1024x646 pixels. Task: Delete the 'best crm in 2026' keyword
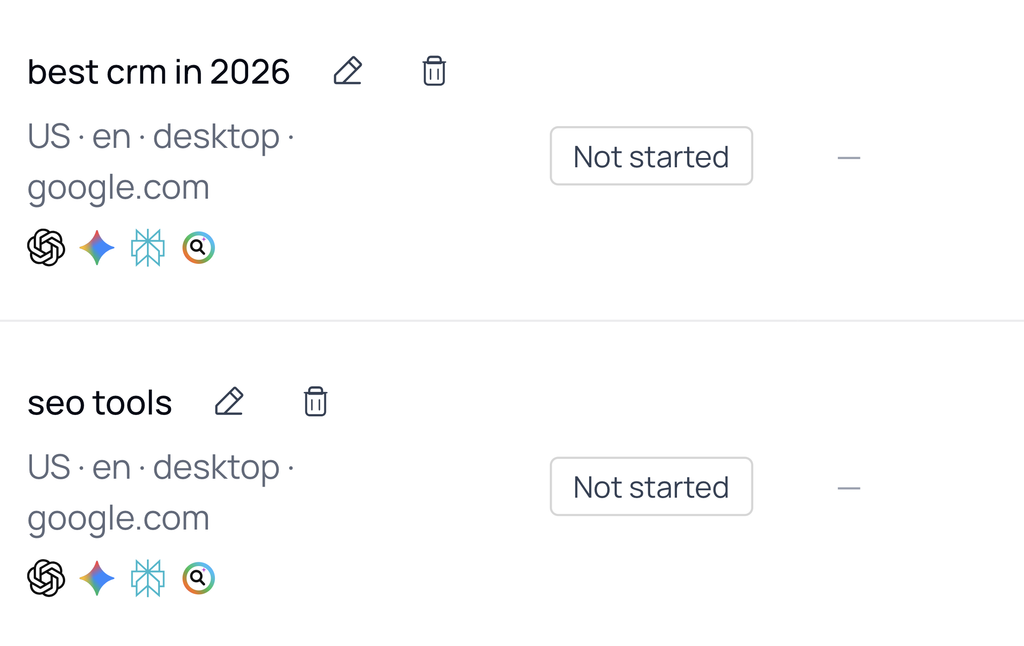434,71
